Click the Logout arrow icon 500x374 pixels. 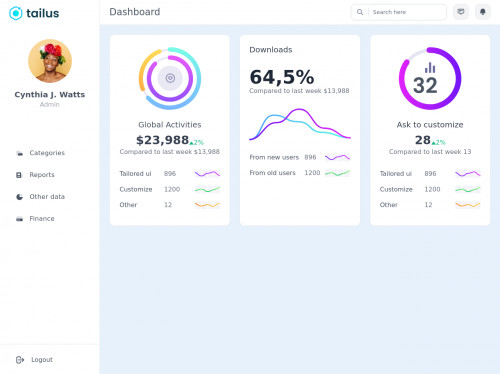[x=20, y=360]
